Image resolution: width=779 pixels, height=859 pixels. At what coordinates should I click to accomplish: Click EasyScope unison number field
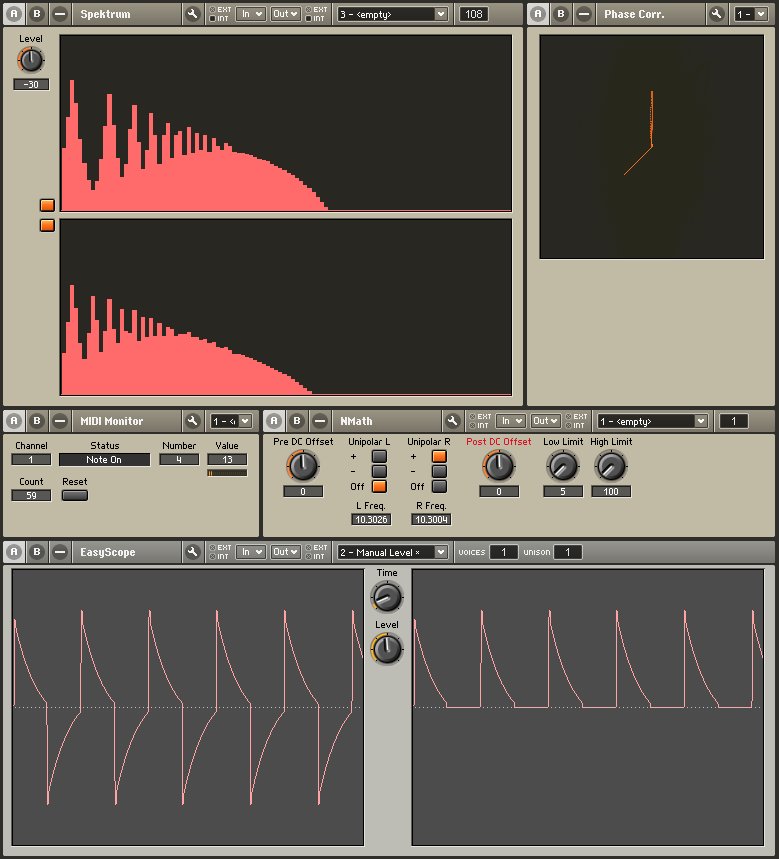point(568,552)
